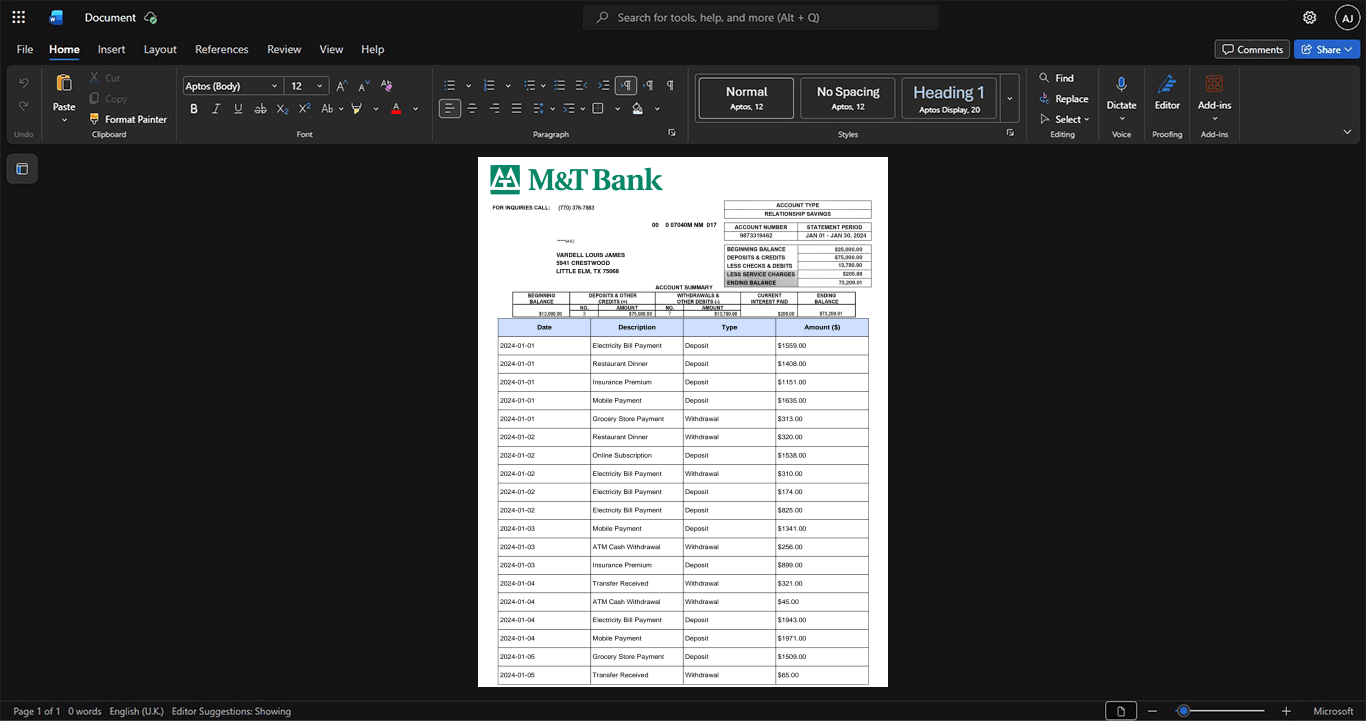Open the app launcher waffle icon
Image resolution: width=1366 pixels, height=721 pixels.
(x=18, y=17)
